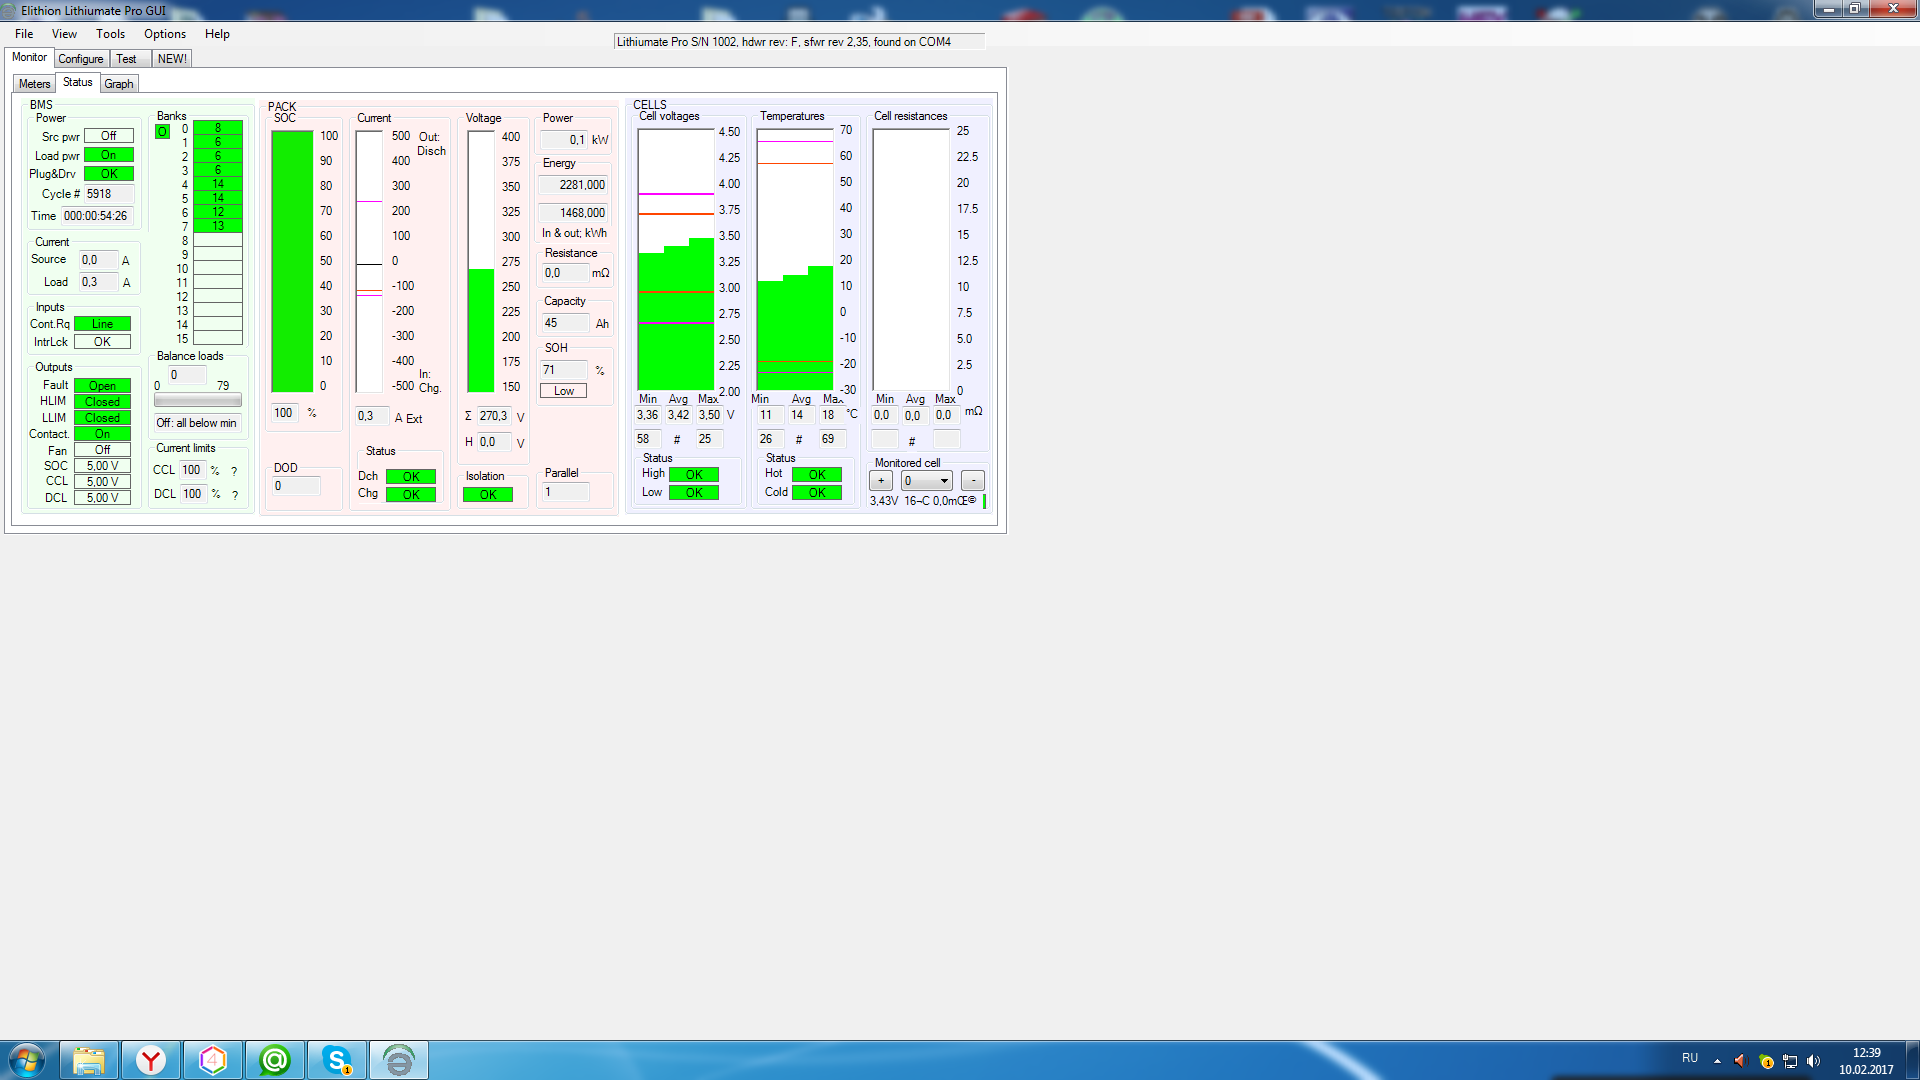Click the RU language indicator
The width and height of the screenshot is (1920, 1080).
[x=1690, y=1058]
